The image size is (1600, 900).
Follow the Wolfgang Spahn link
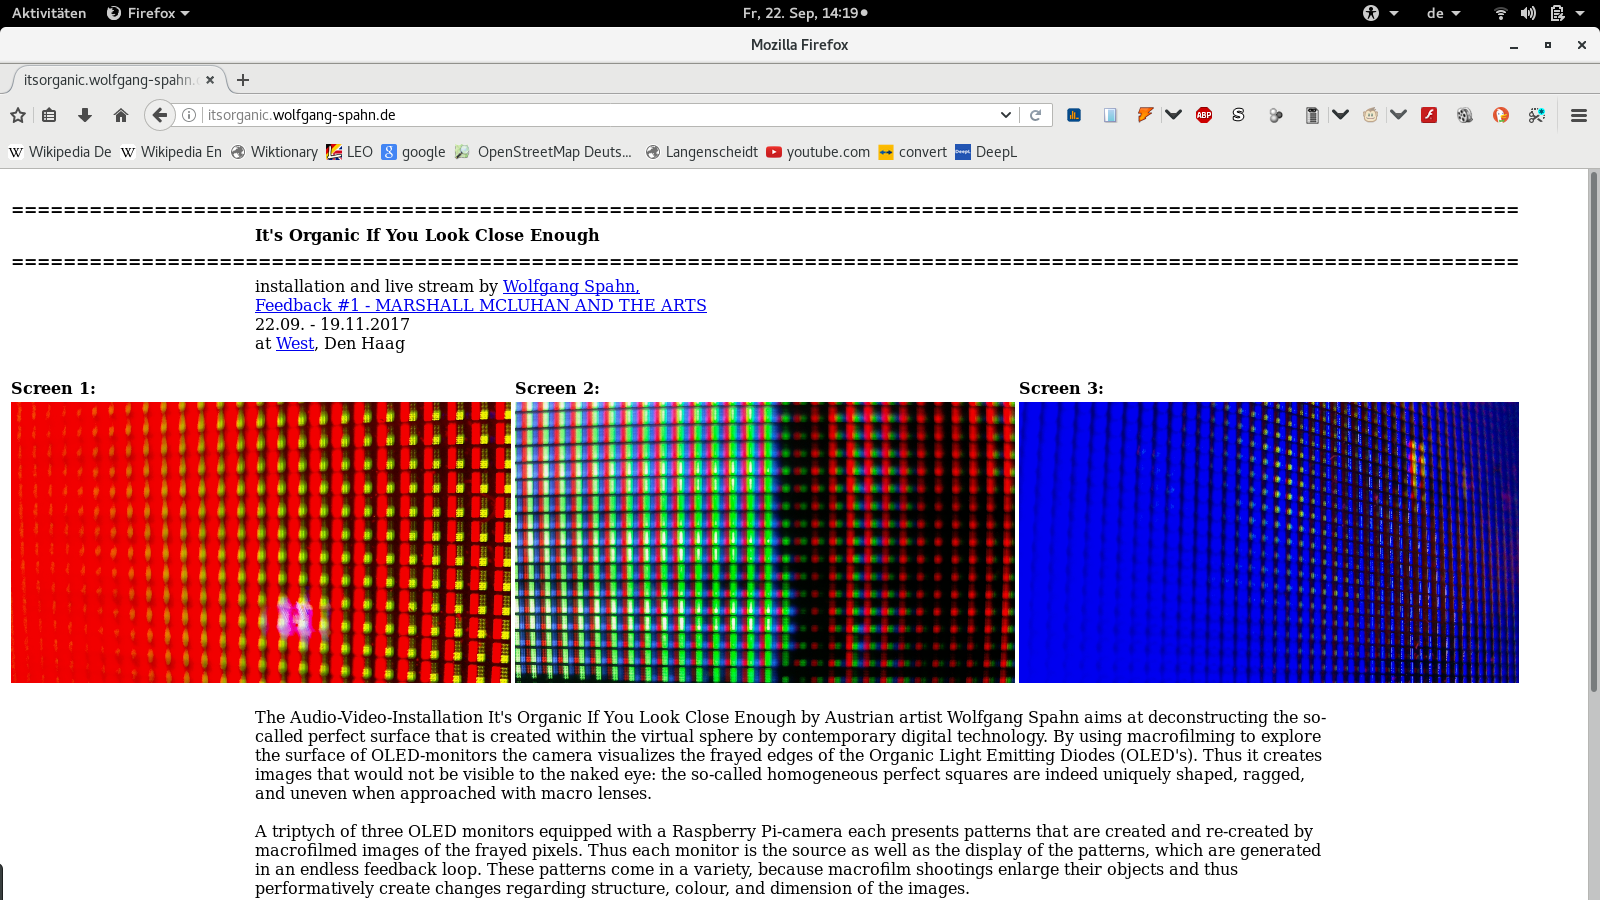click(570, 286)
